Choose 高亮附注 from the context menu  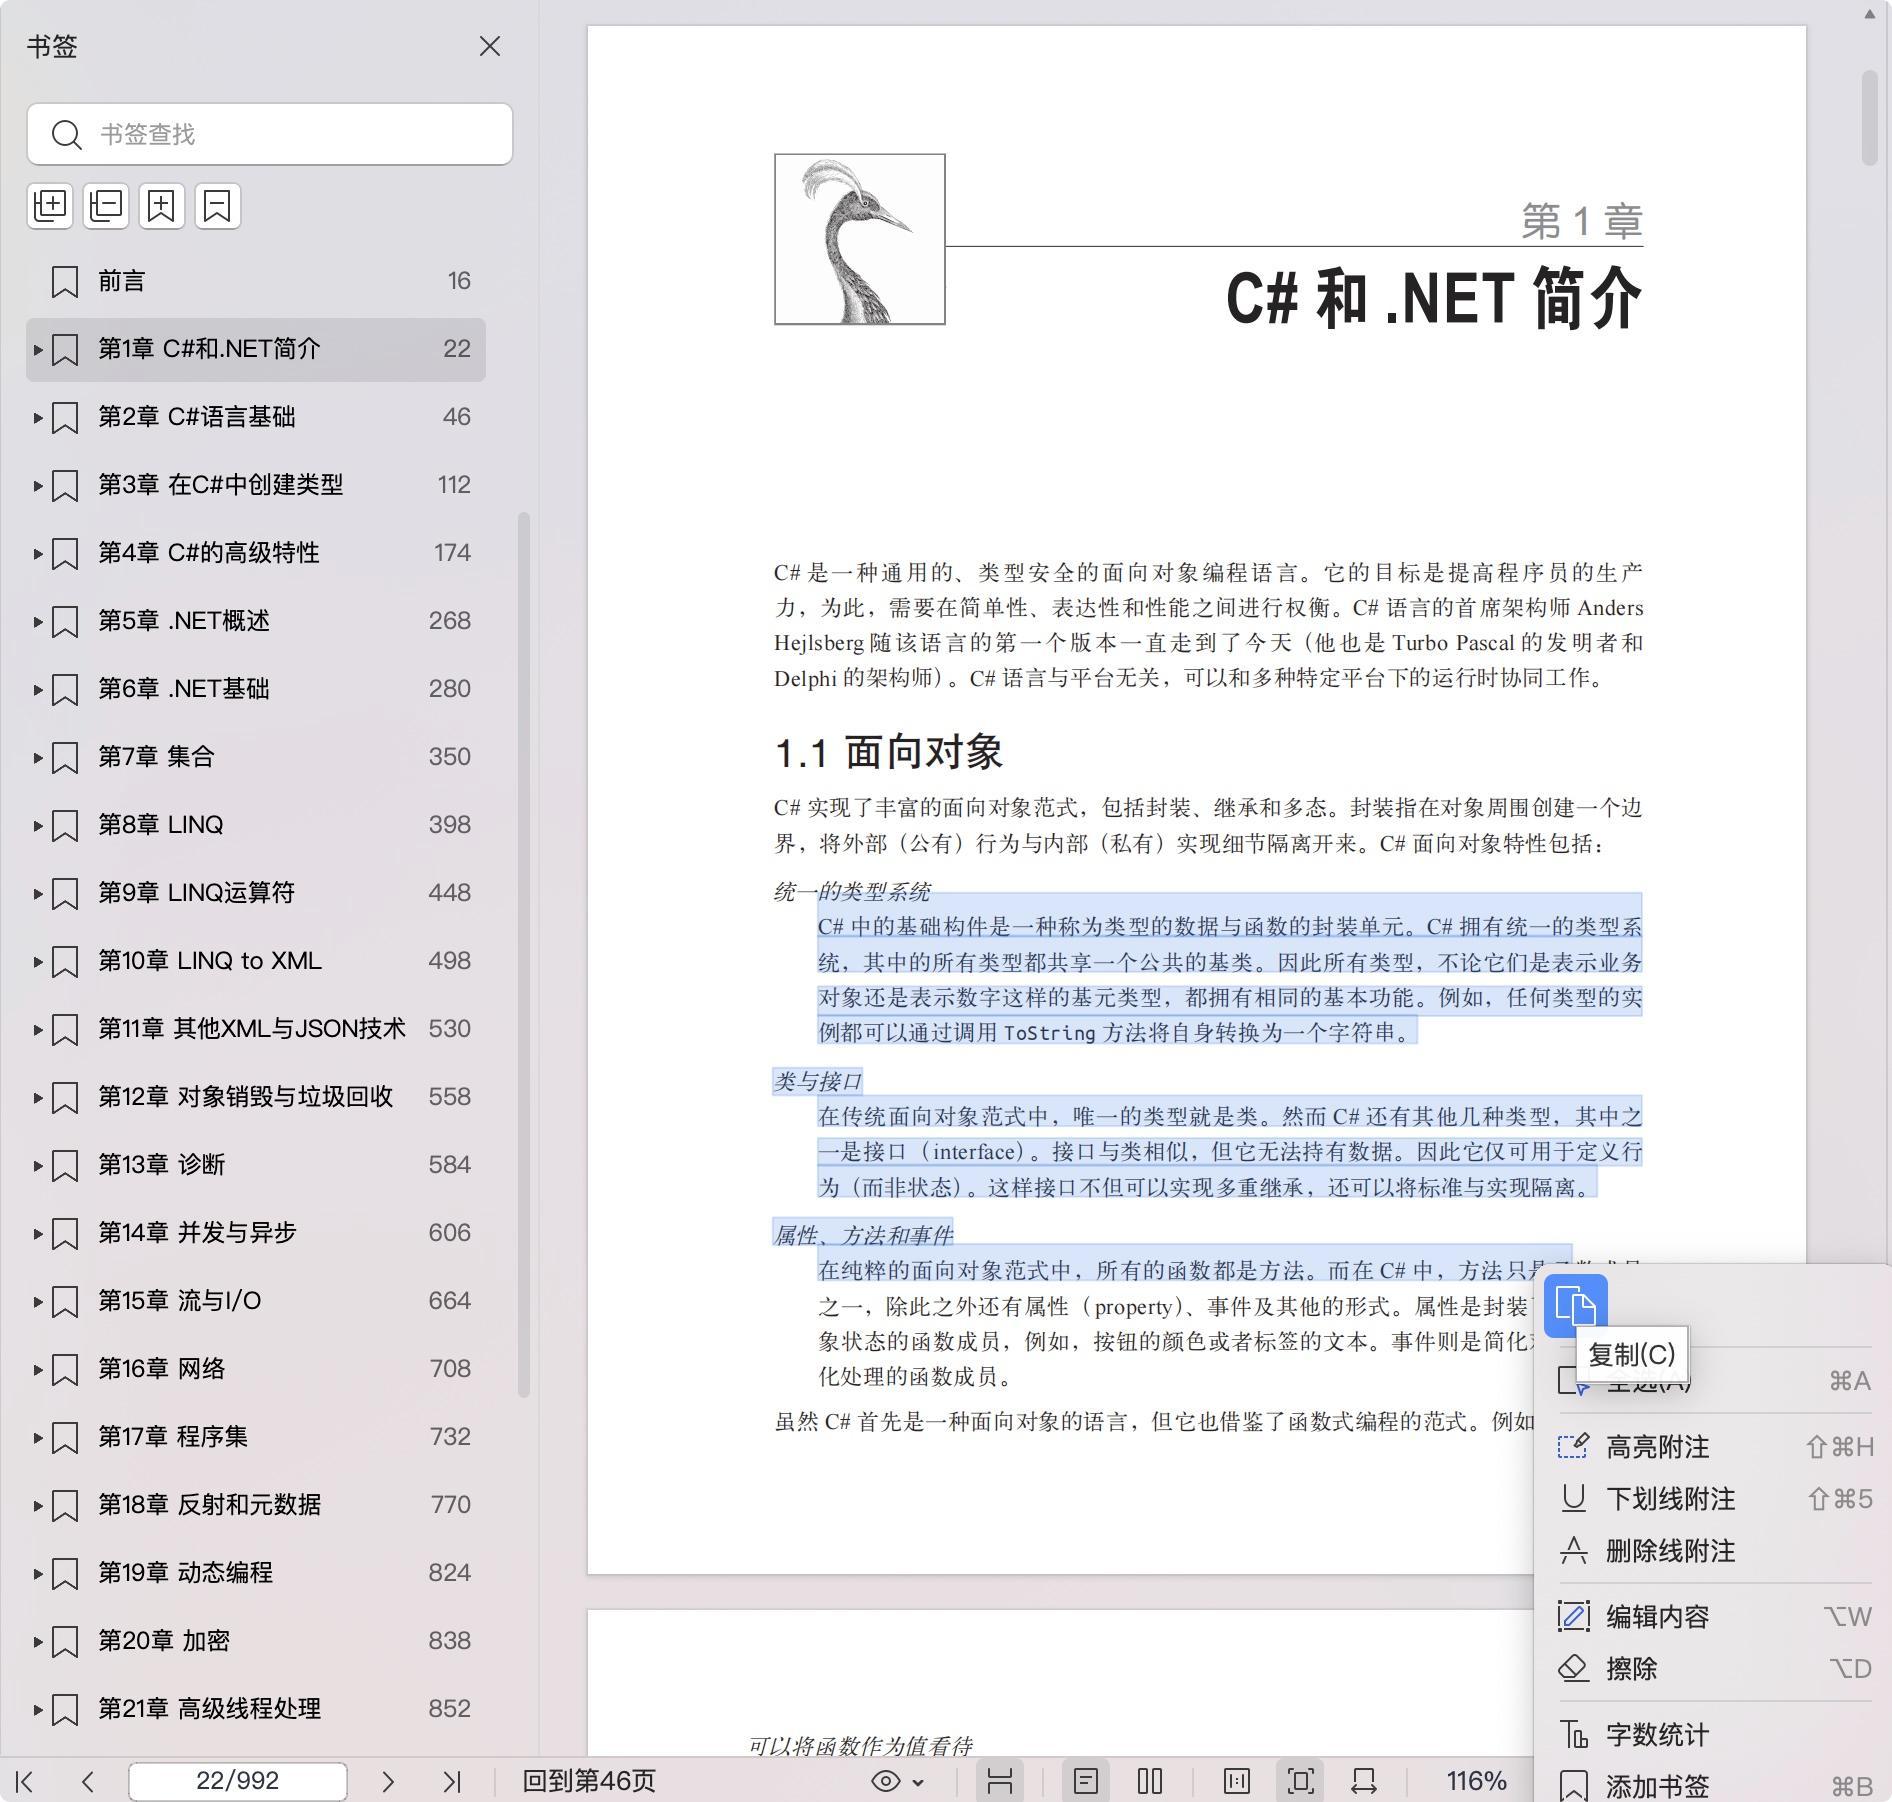[1657, 1447]
